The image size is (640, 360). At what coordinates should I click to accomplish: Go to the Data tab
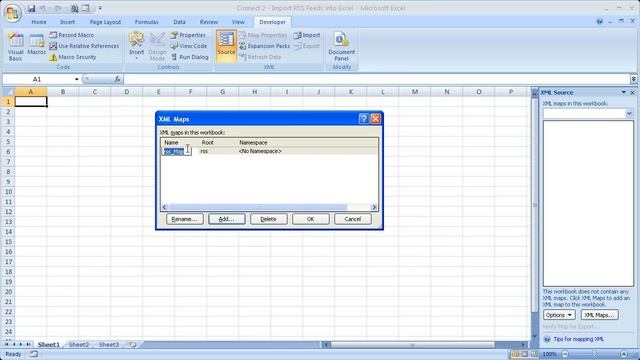point(179,22)
